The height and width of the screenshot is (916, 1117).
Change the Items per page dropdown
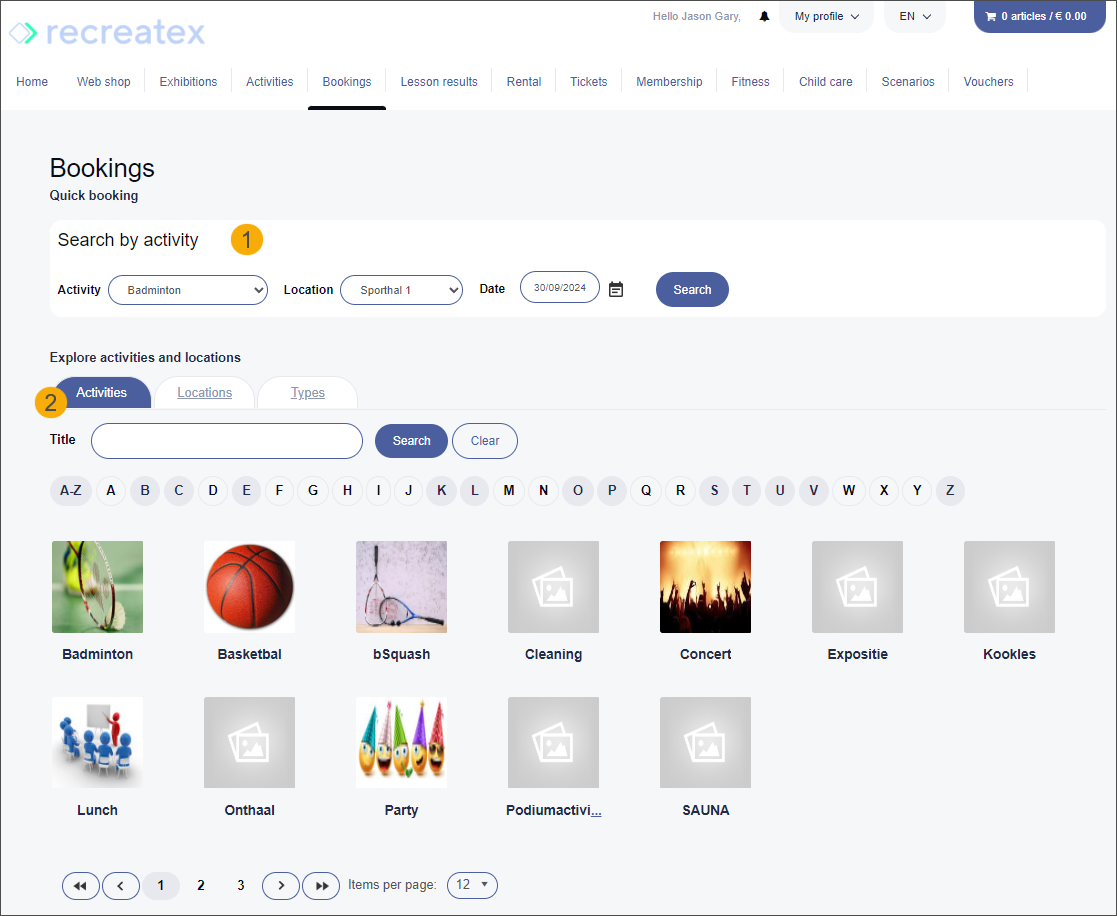472,885
